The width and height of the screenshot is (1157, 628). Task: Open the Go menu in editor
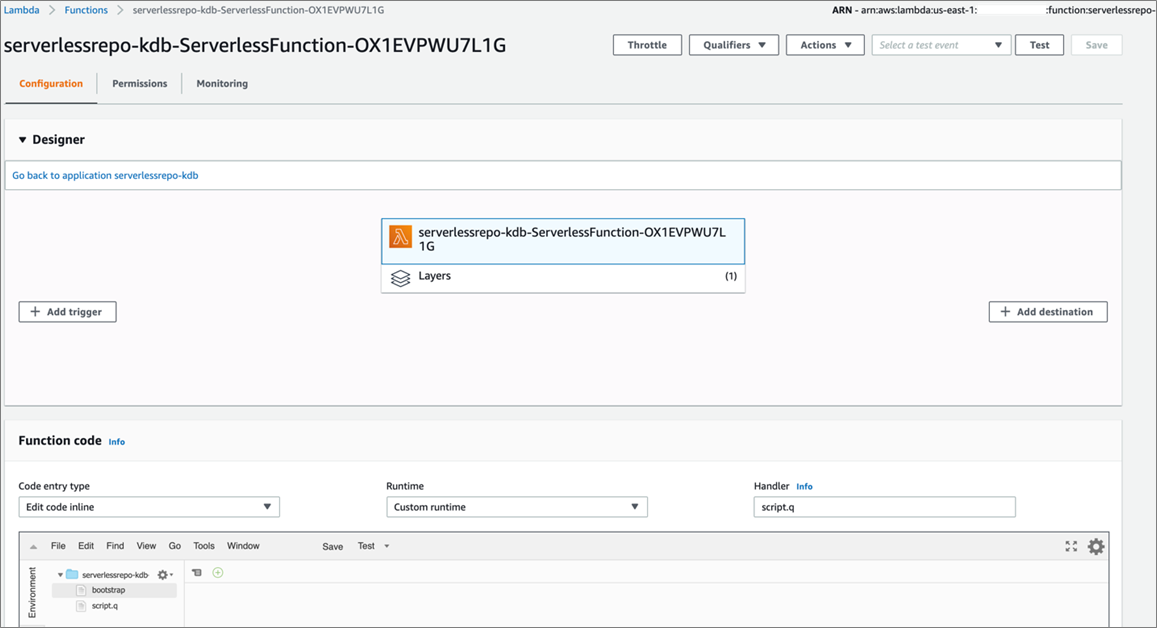(x=175, y=546)
